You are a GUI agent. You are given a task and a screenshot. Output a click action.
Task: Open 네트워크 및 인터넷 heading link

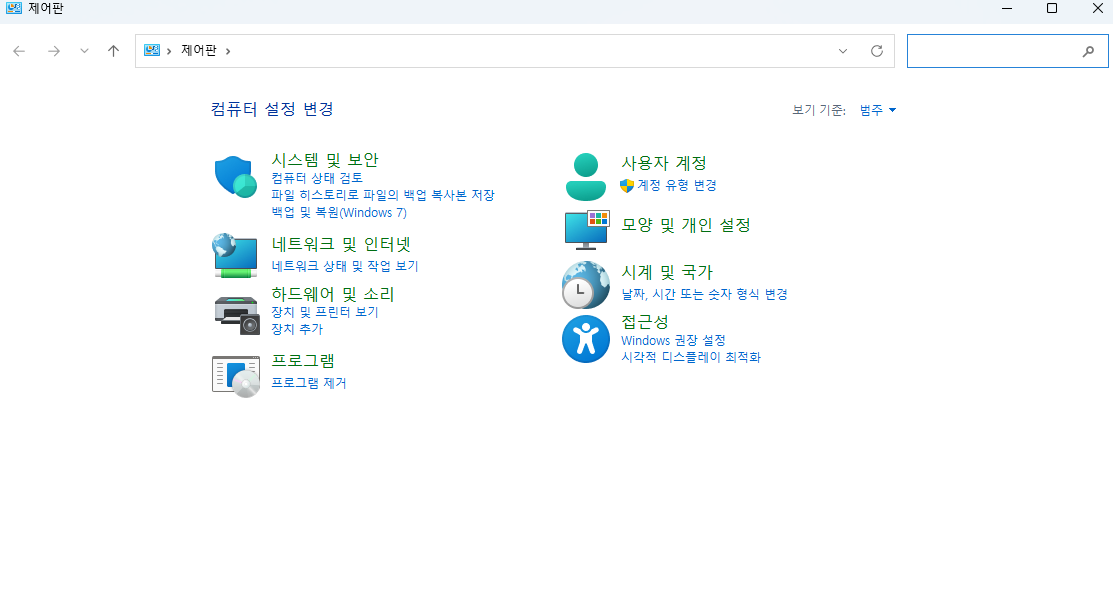(341, 244)
